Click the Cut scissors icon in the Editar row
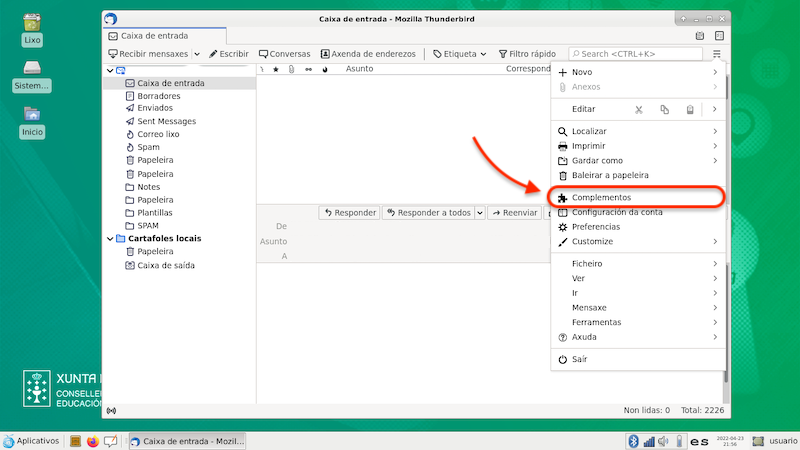 pos(640,109)
